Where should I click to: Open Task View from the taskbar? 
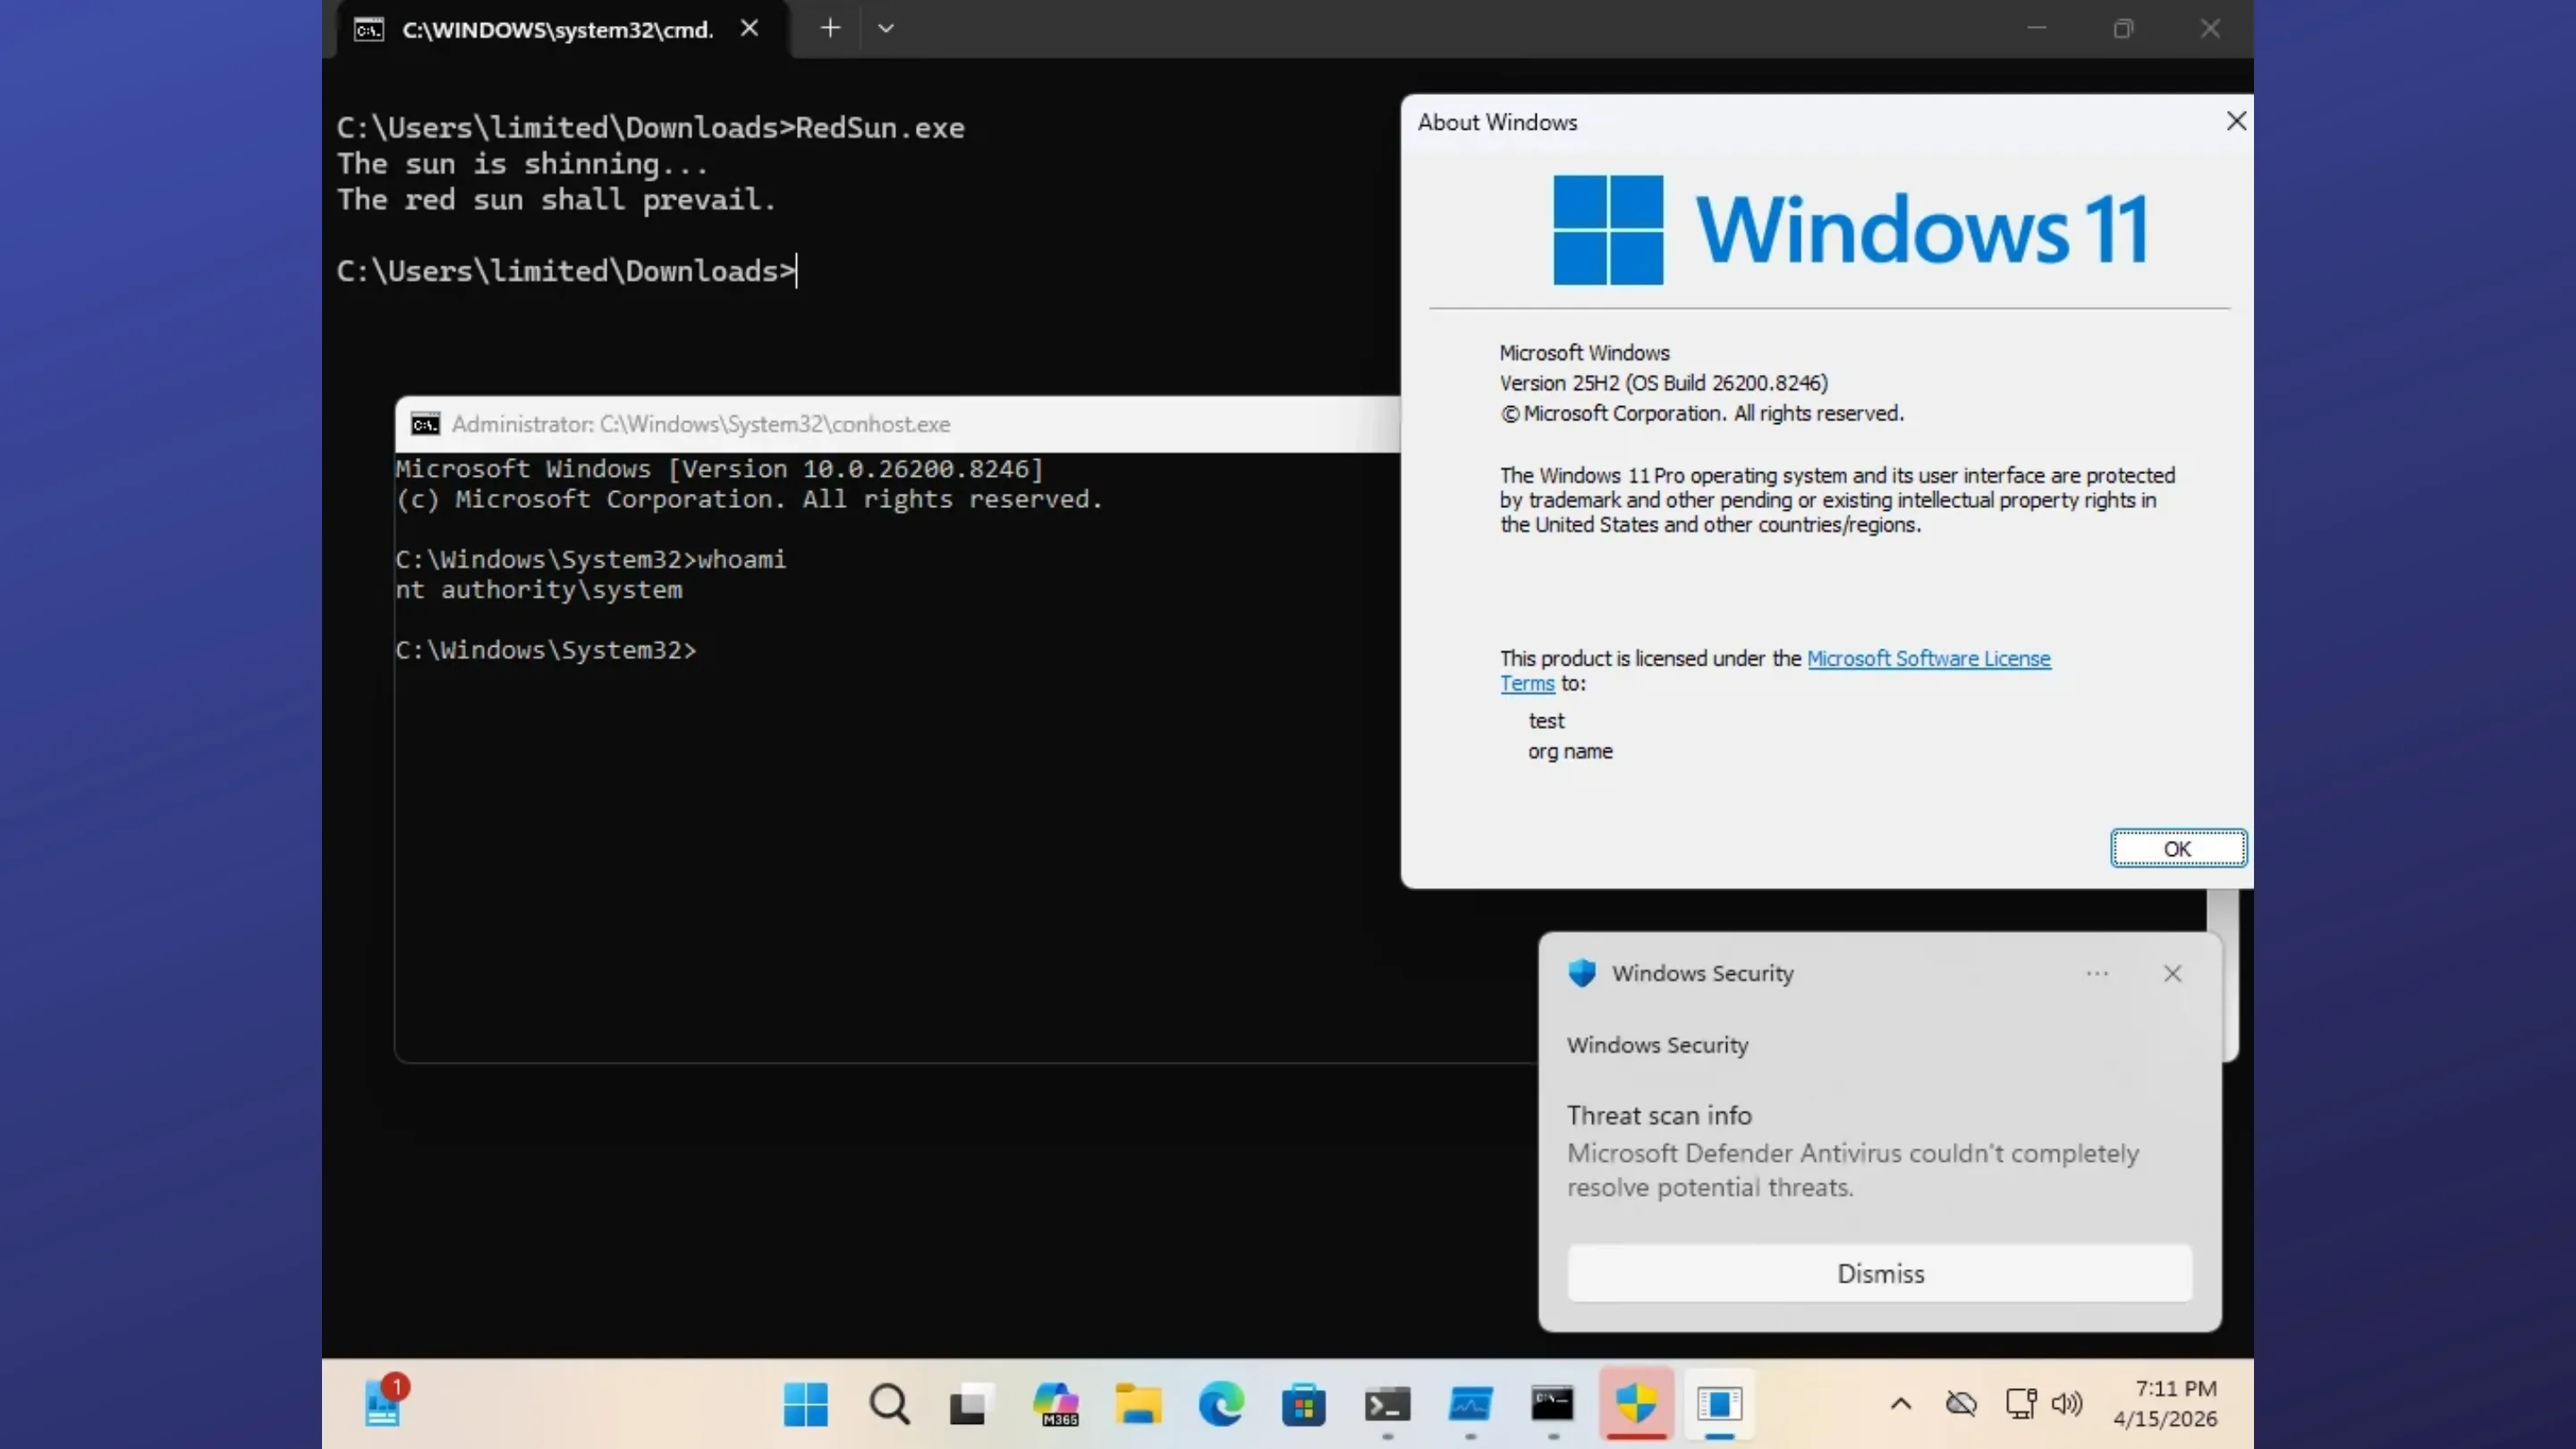[971, 1404]
